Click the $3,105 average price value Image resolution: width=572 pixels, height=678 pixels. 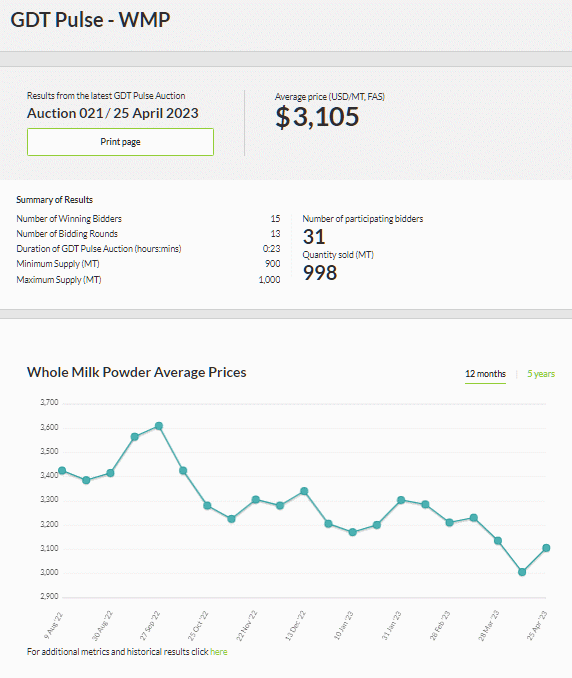coord(317,117)
